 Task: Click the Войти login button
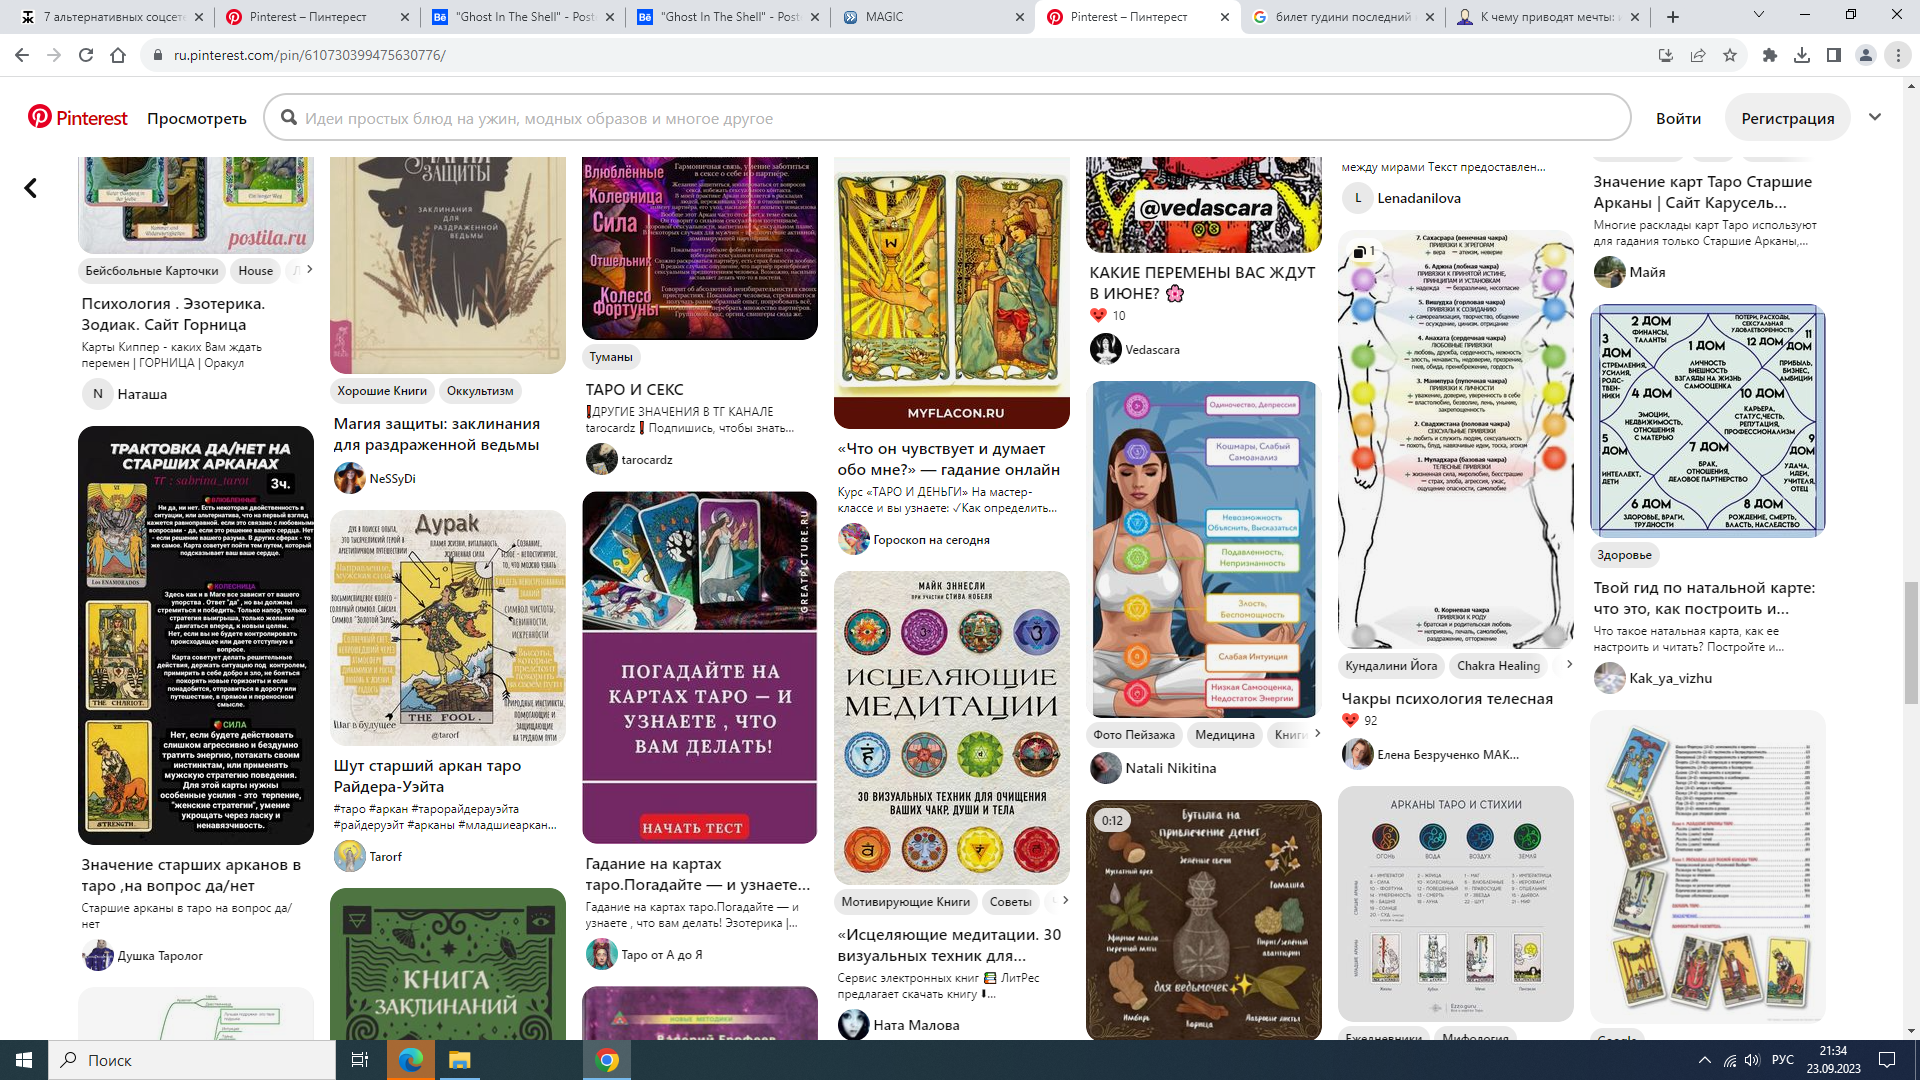1678,118
